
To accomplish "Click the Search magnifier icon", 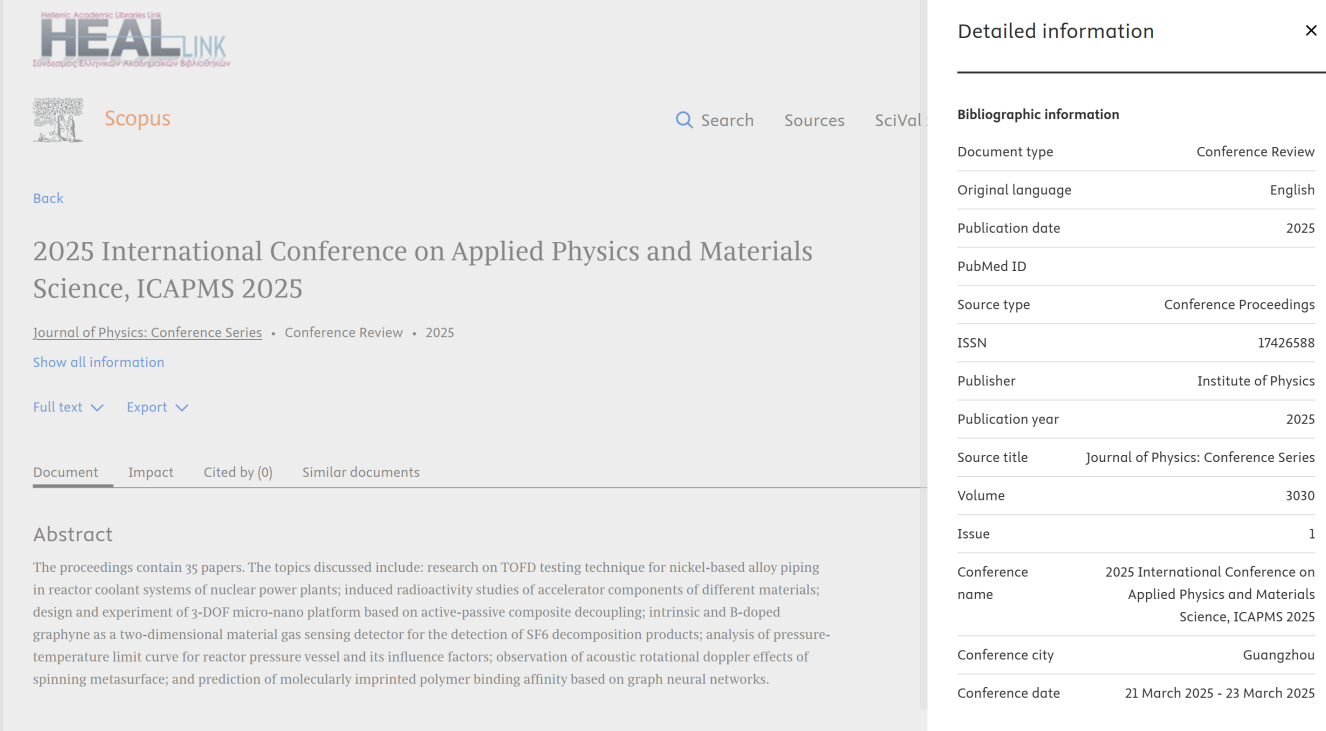I will 684,120.
